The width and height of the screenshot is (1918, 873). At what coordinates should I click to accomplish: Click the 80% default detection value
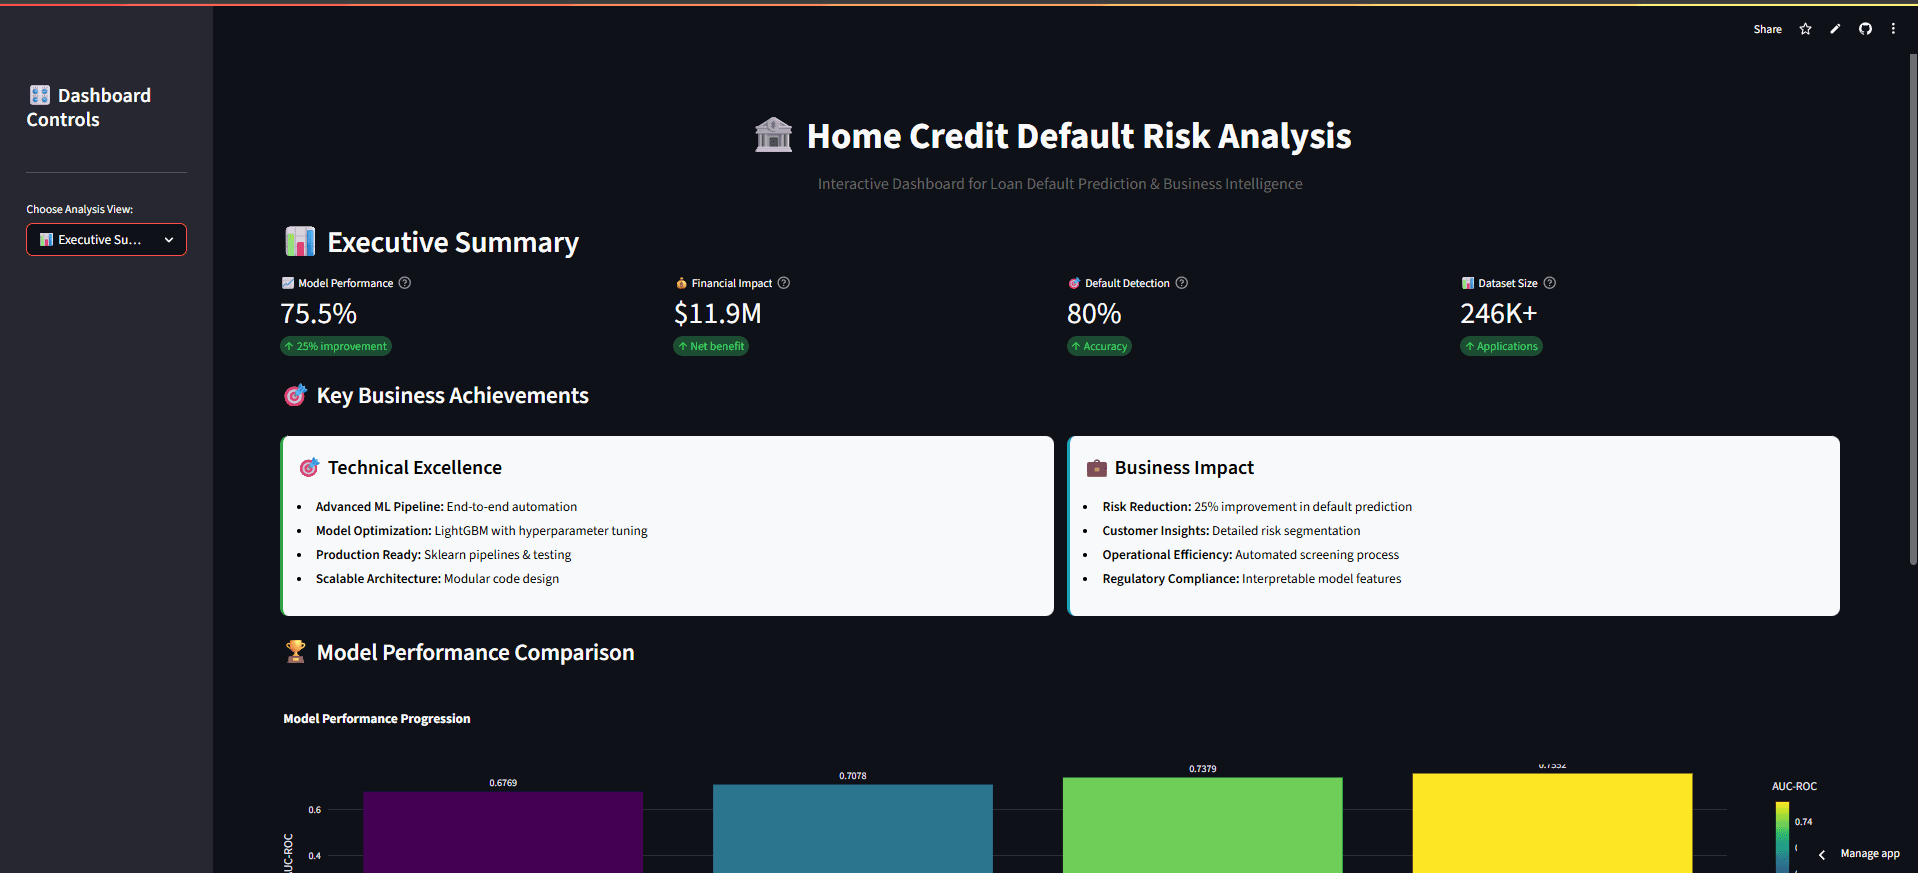1094,314
